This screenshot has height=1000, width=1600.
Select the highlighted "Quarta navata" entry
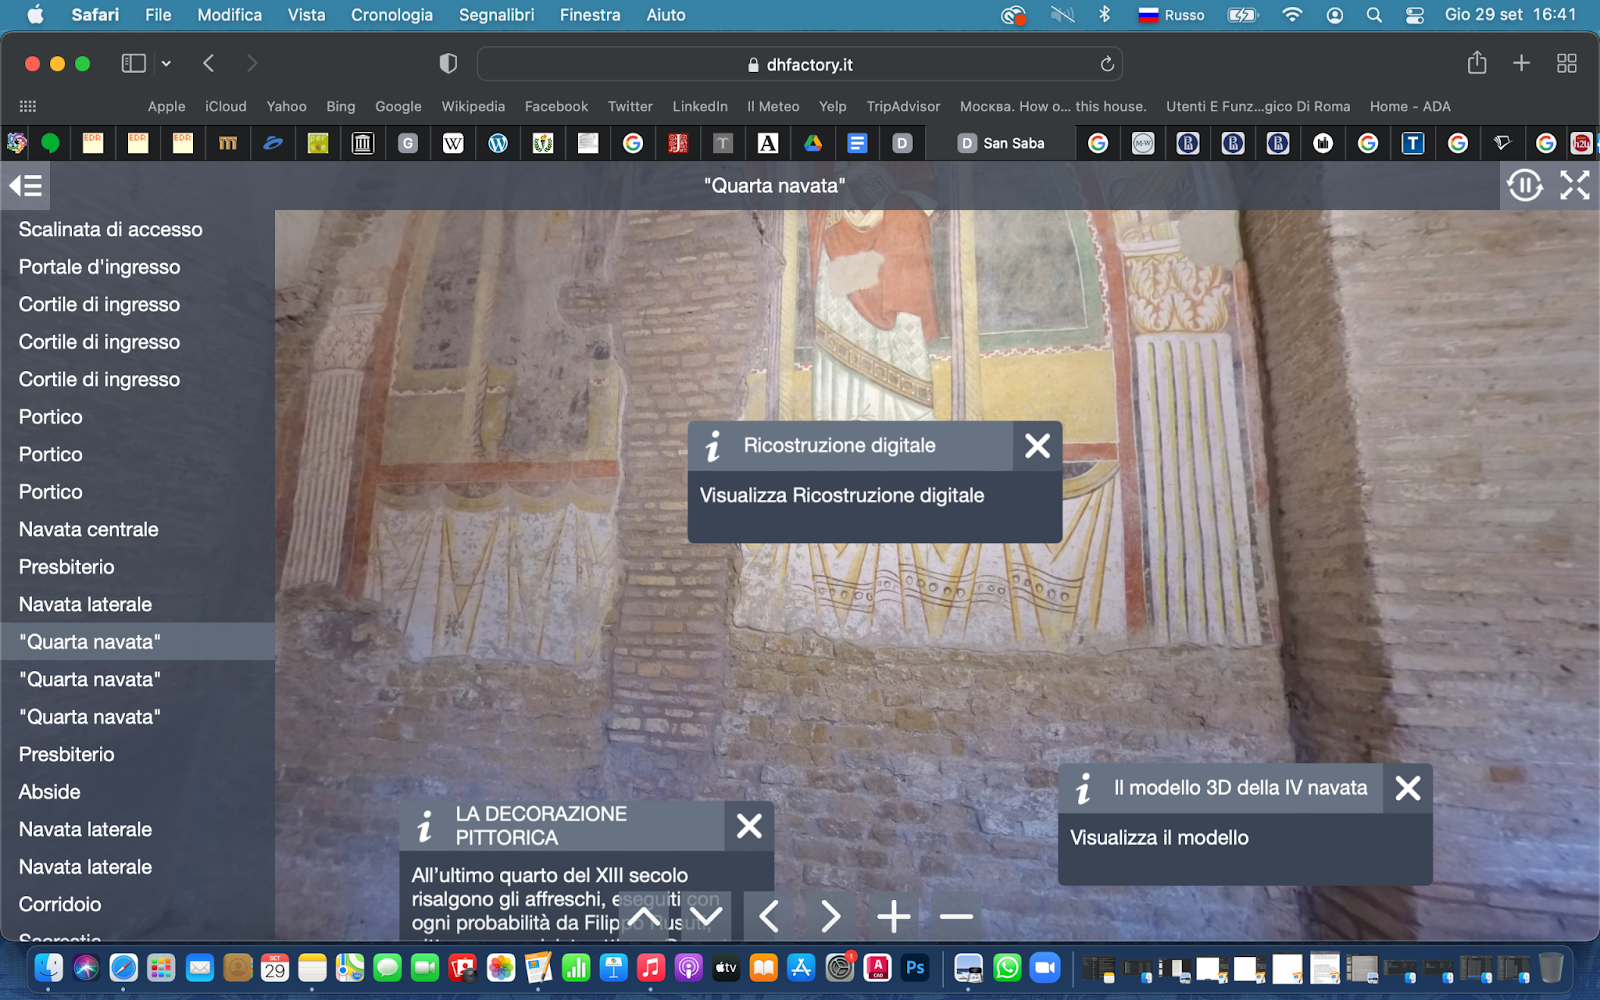137,642
